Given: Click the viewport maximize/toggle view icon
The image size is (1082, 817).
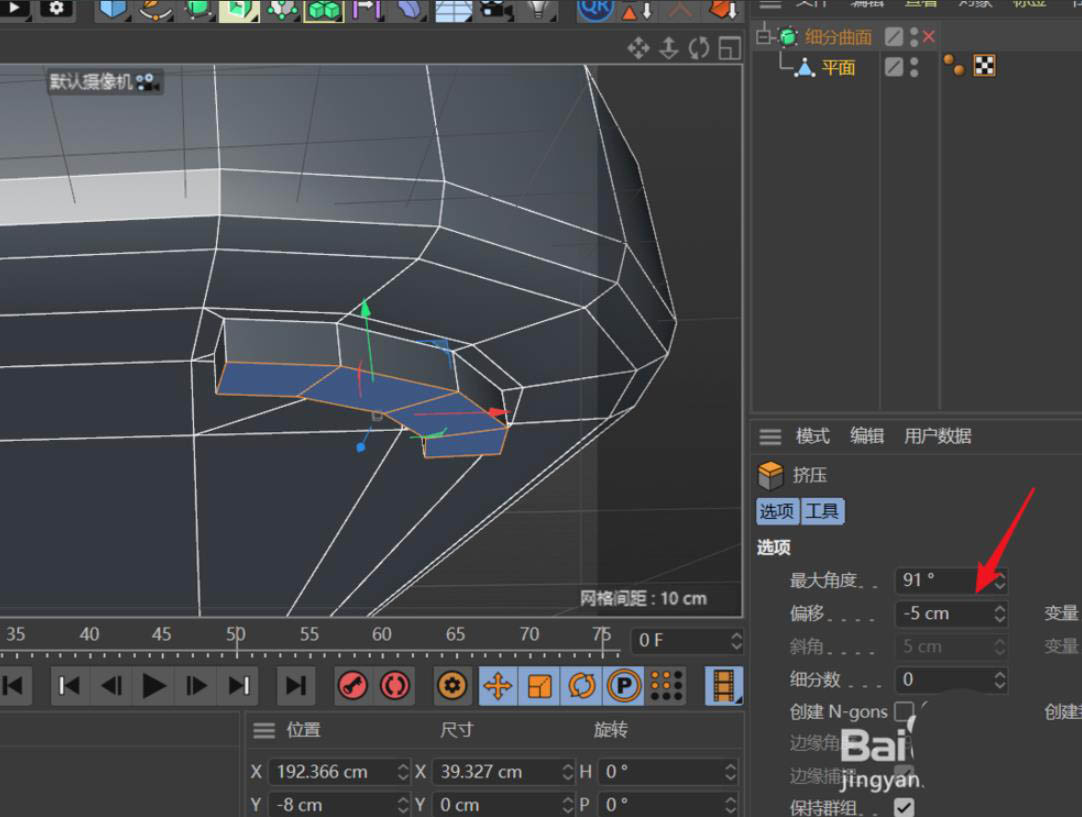Looking at the screenshot, I should click(729, 48).
